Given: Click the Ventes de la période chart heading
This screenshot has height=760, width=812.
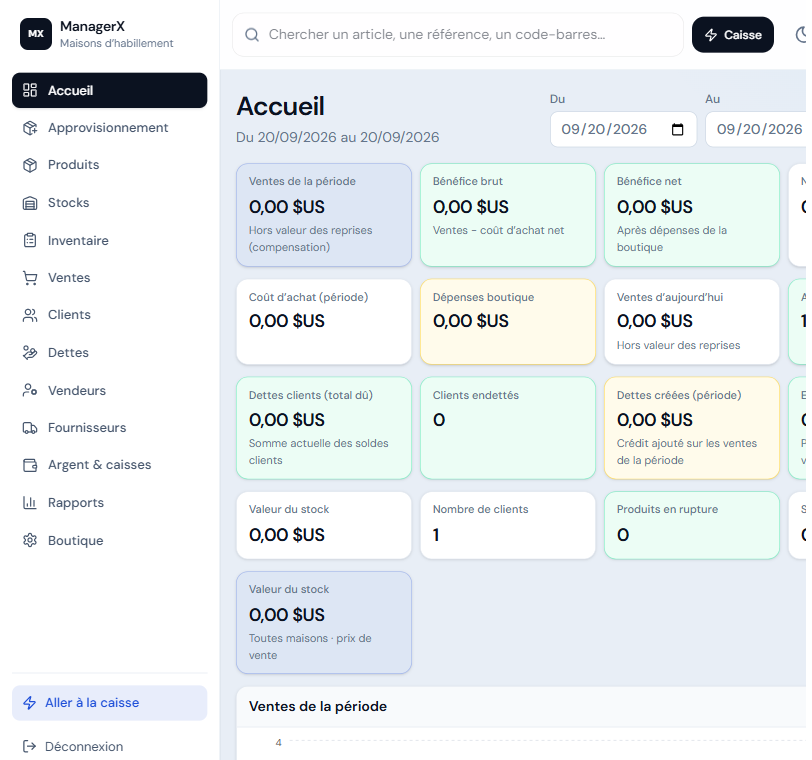Looking at the screenshot, I should 318,707.
